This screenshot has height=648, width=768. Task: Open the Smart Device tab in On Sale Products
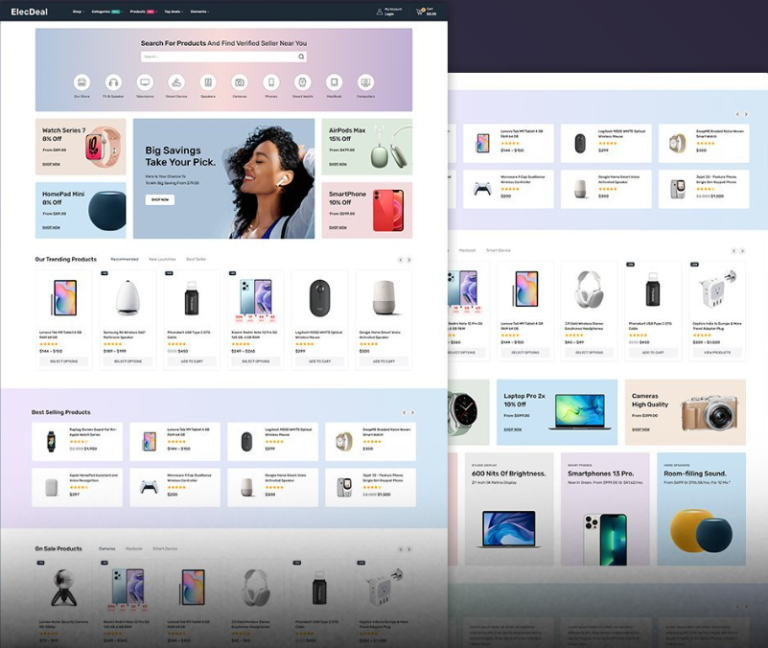(x=165, y=549)
